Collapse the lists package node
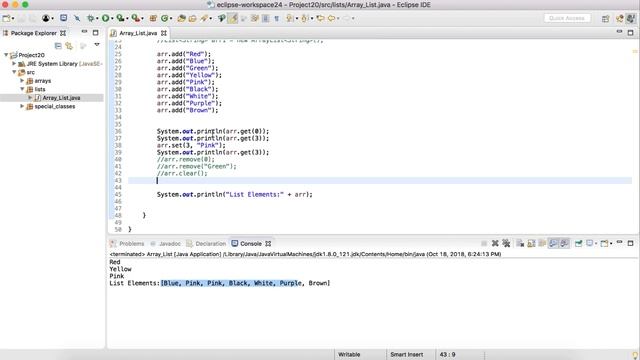Screen dimensions: 640x360 tap(22, 89)
